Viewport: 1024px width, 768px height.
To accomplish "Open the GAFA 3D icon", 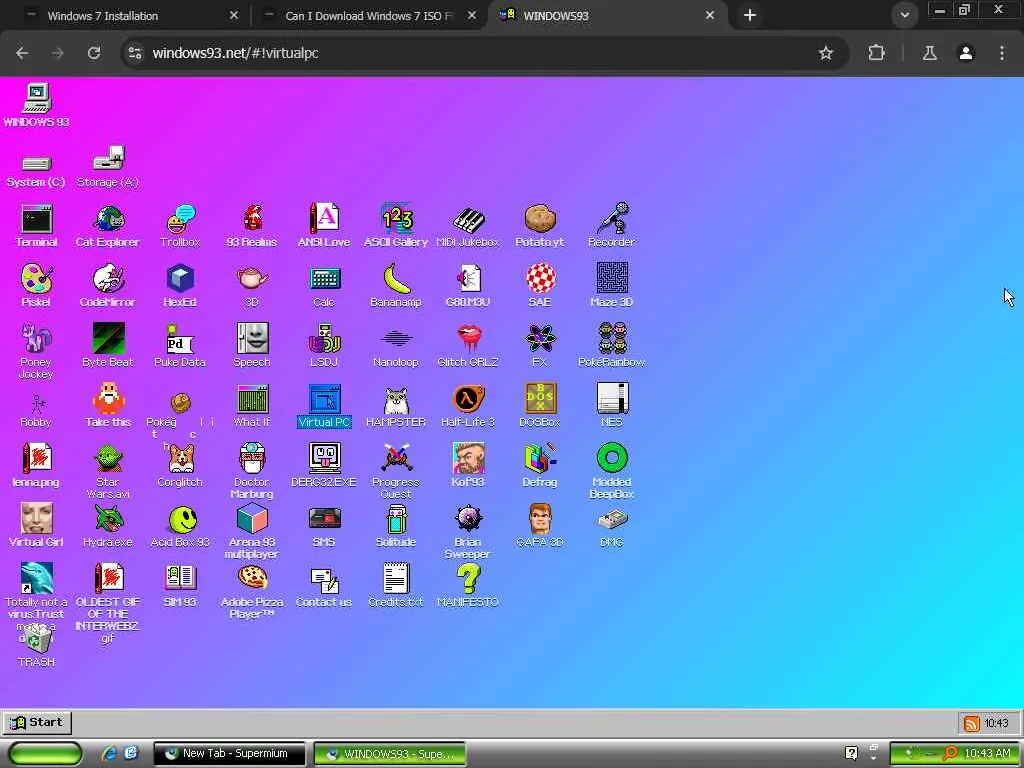I will (x=540, y=526).
